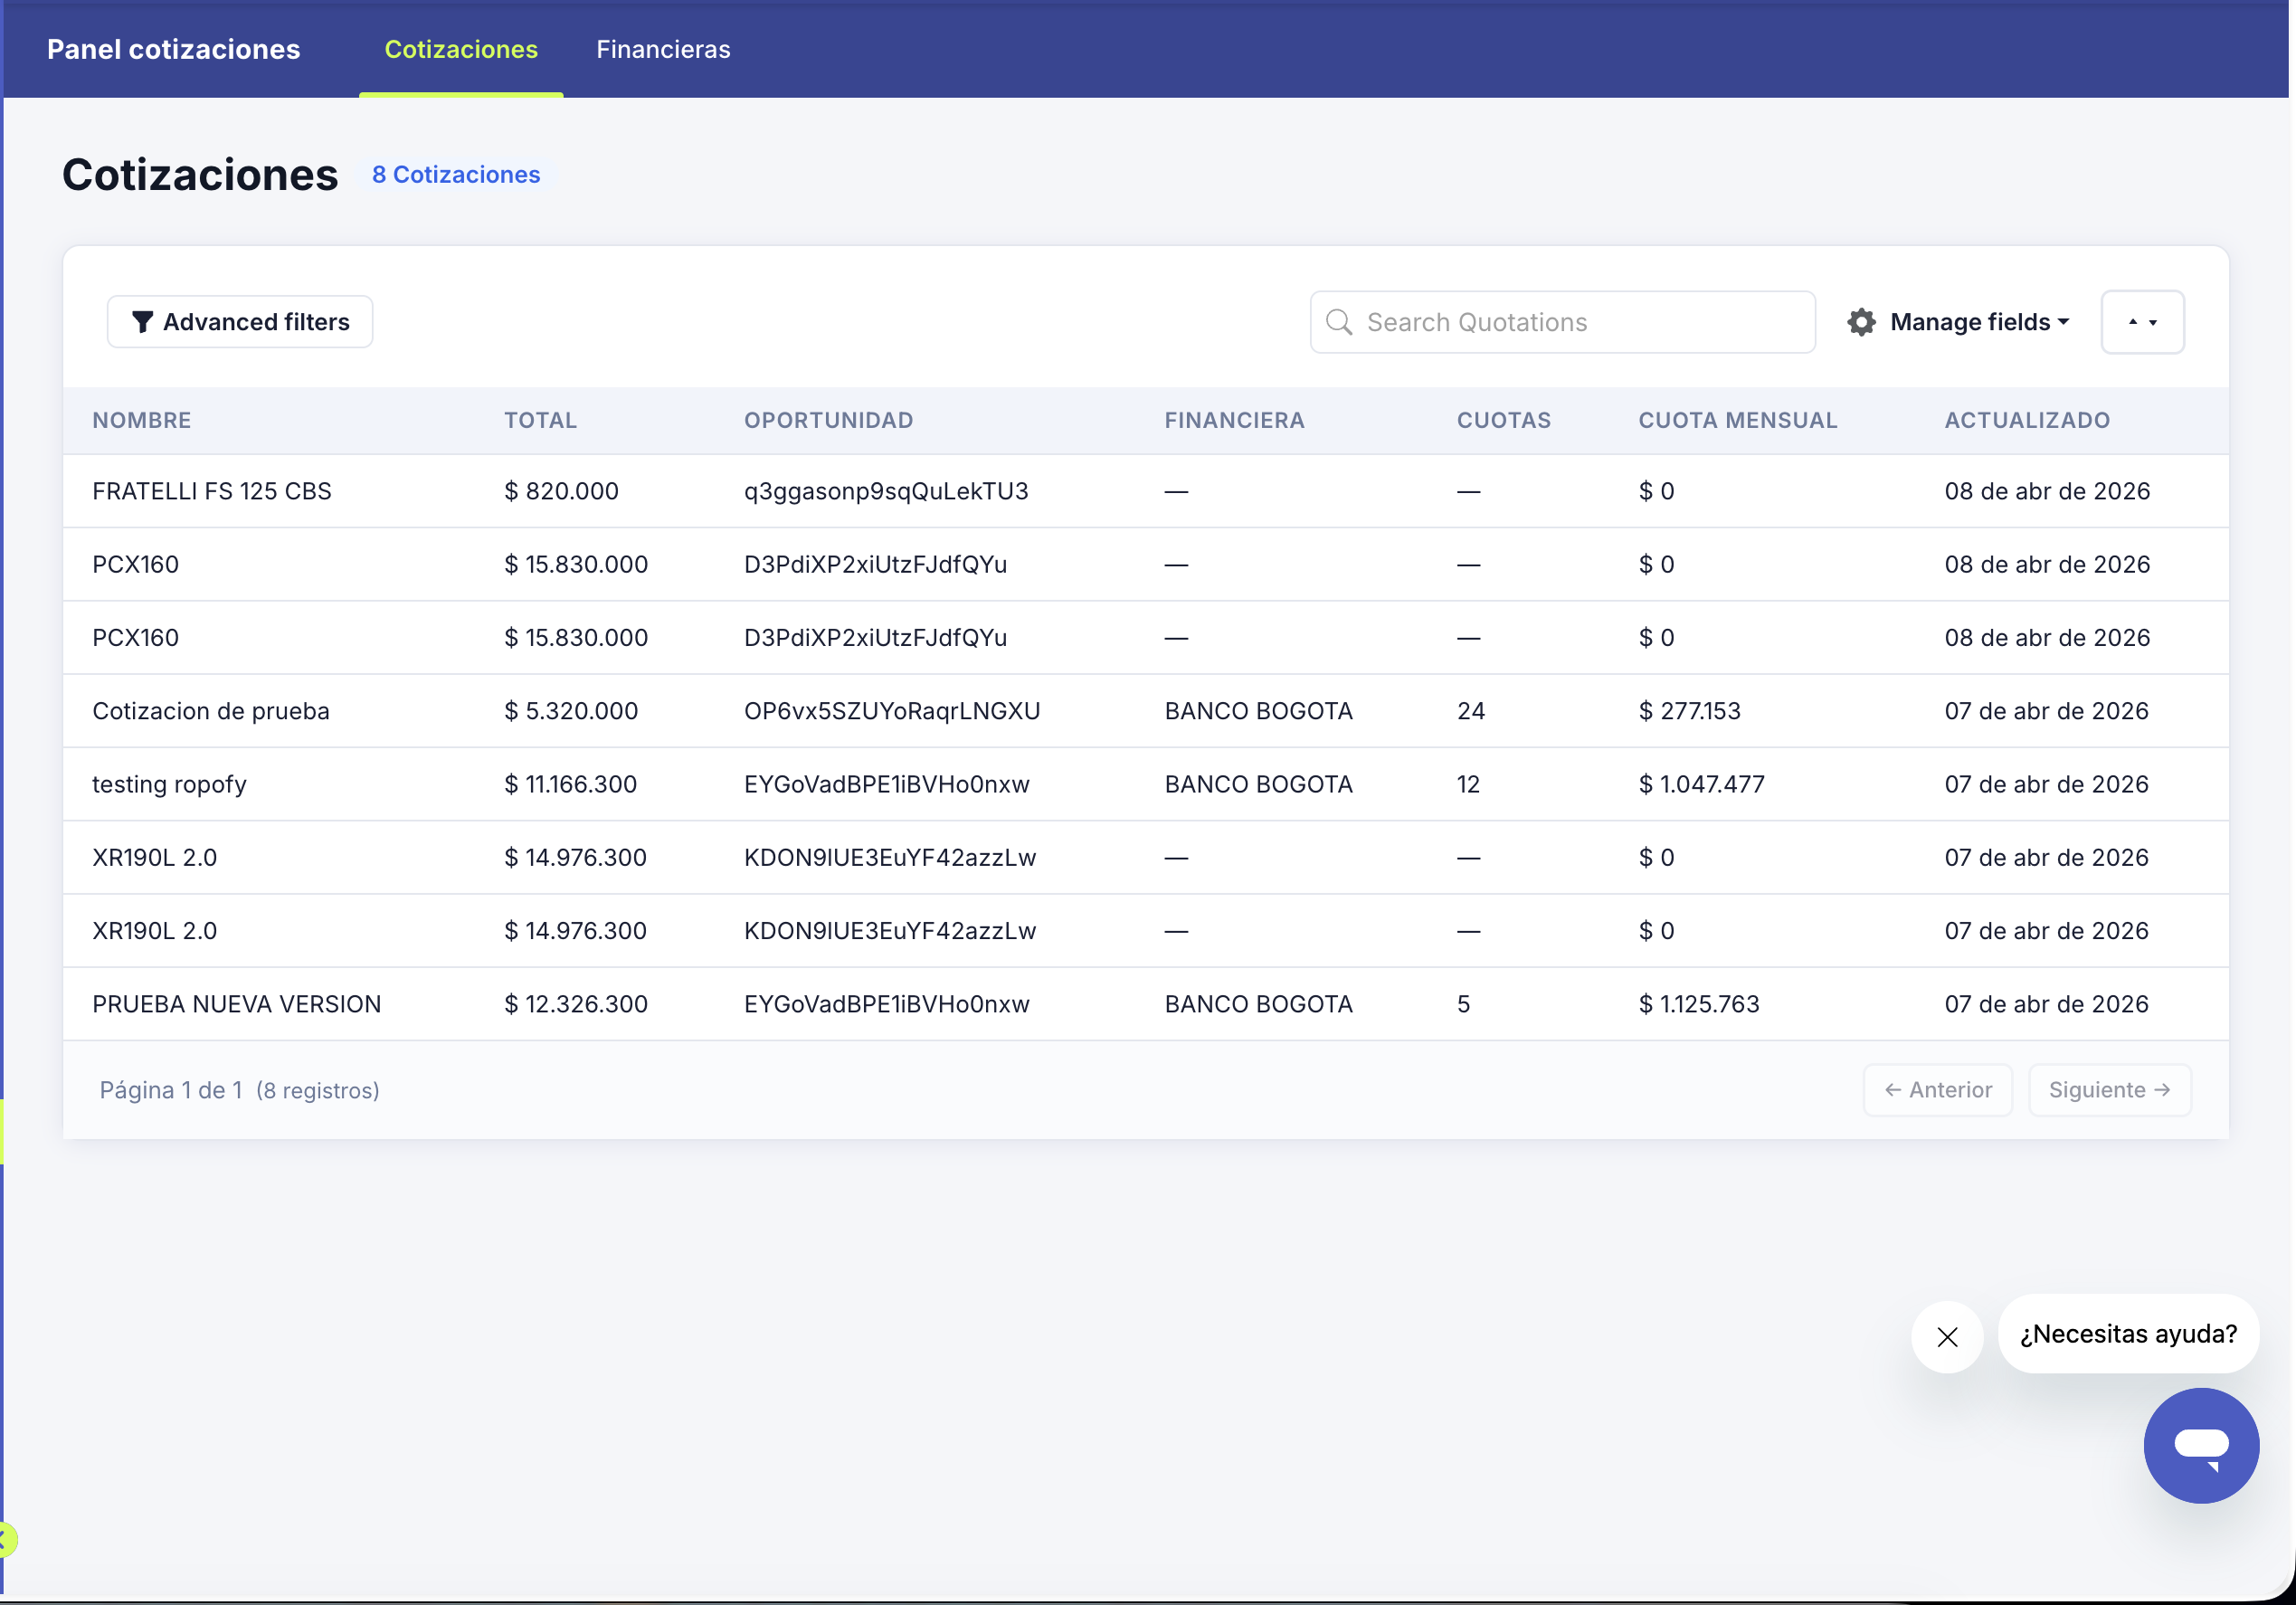Open the FRATELLI FS 125 CBS row

211,491
